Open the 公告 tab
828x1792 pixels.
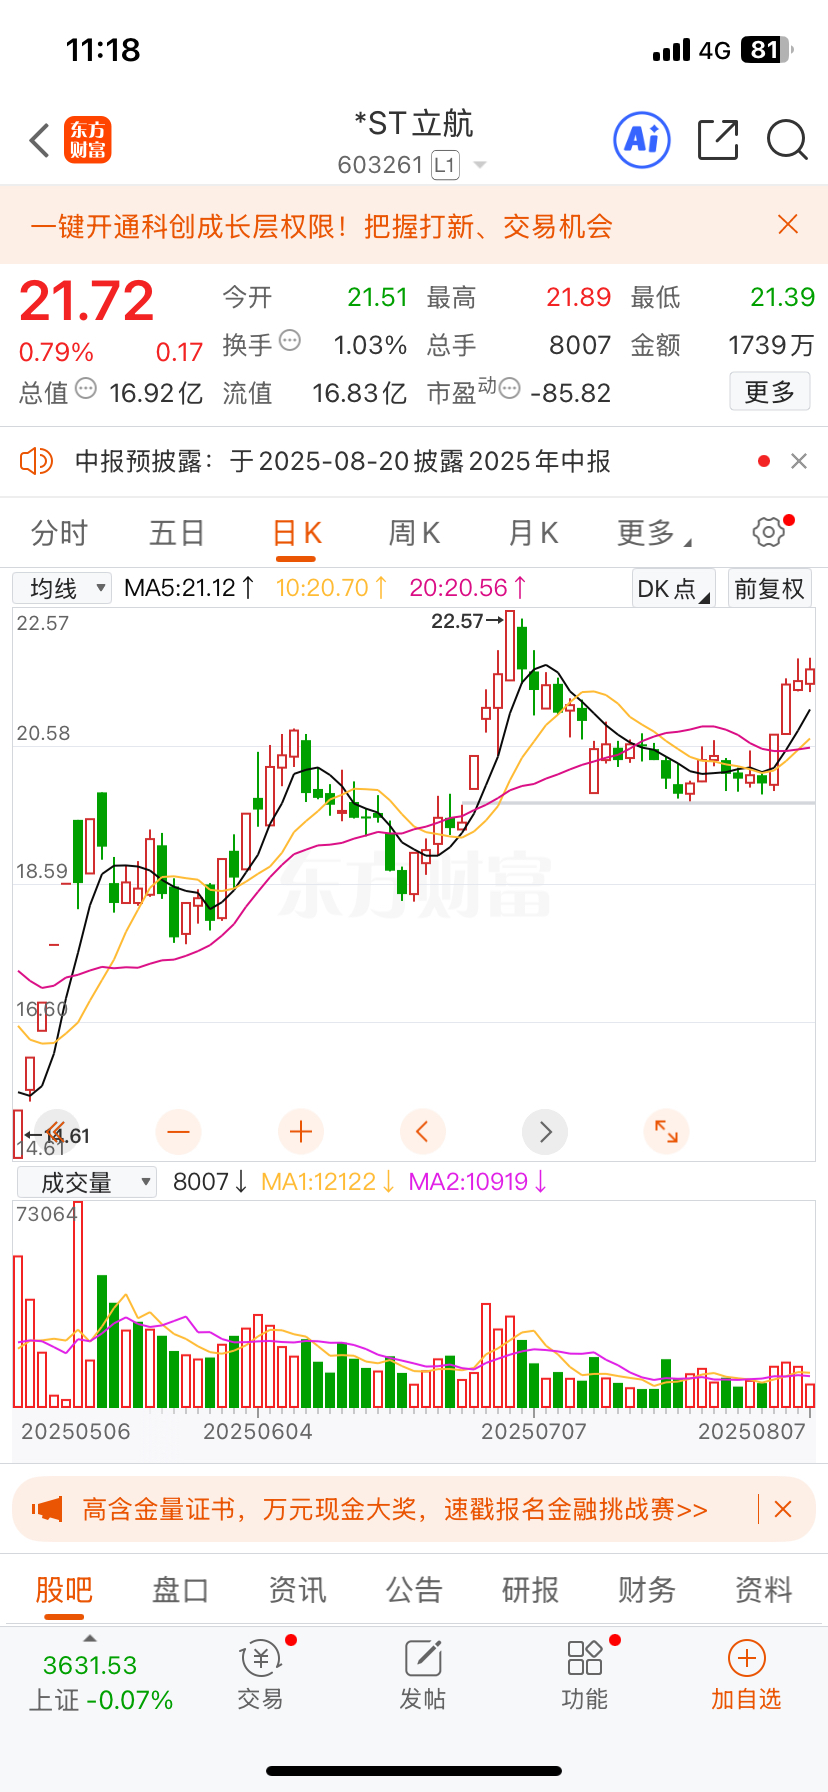tap(414, 1589)
